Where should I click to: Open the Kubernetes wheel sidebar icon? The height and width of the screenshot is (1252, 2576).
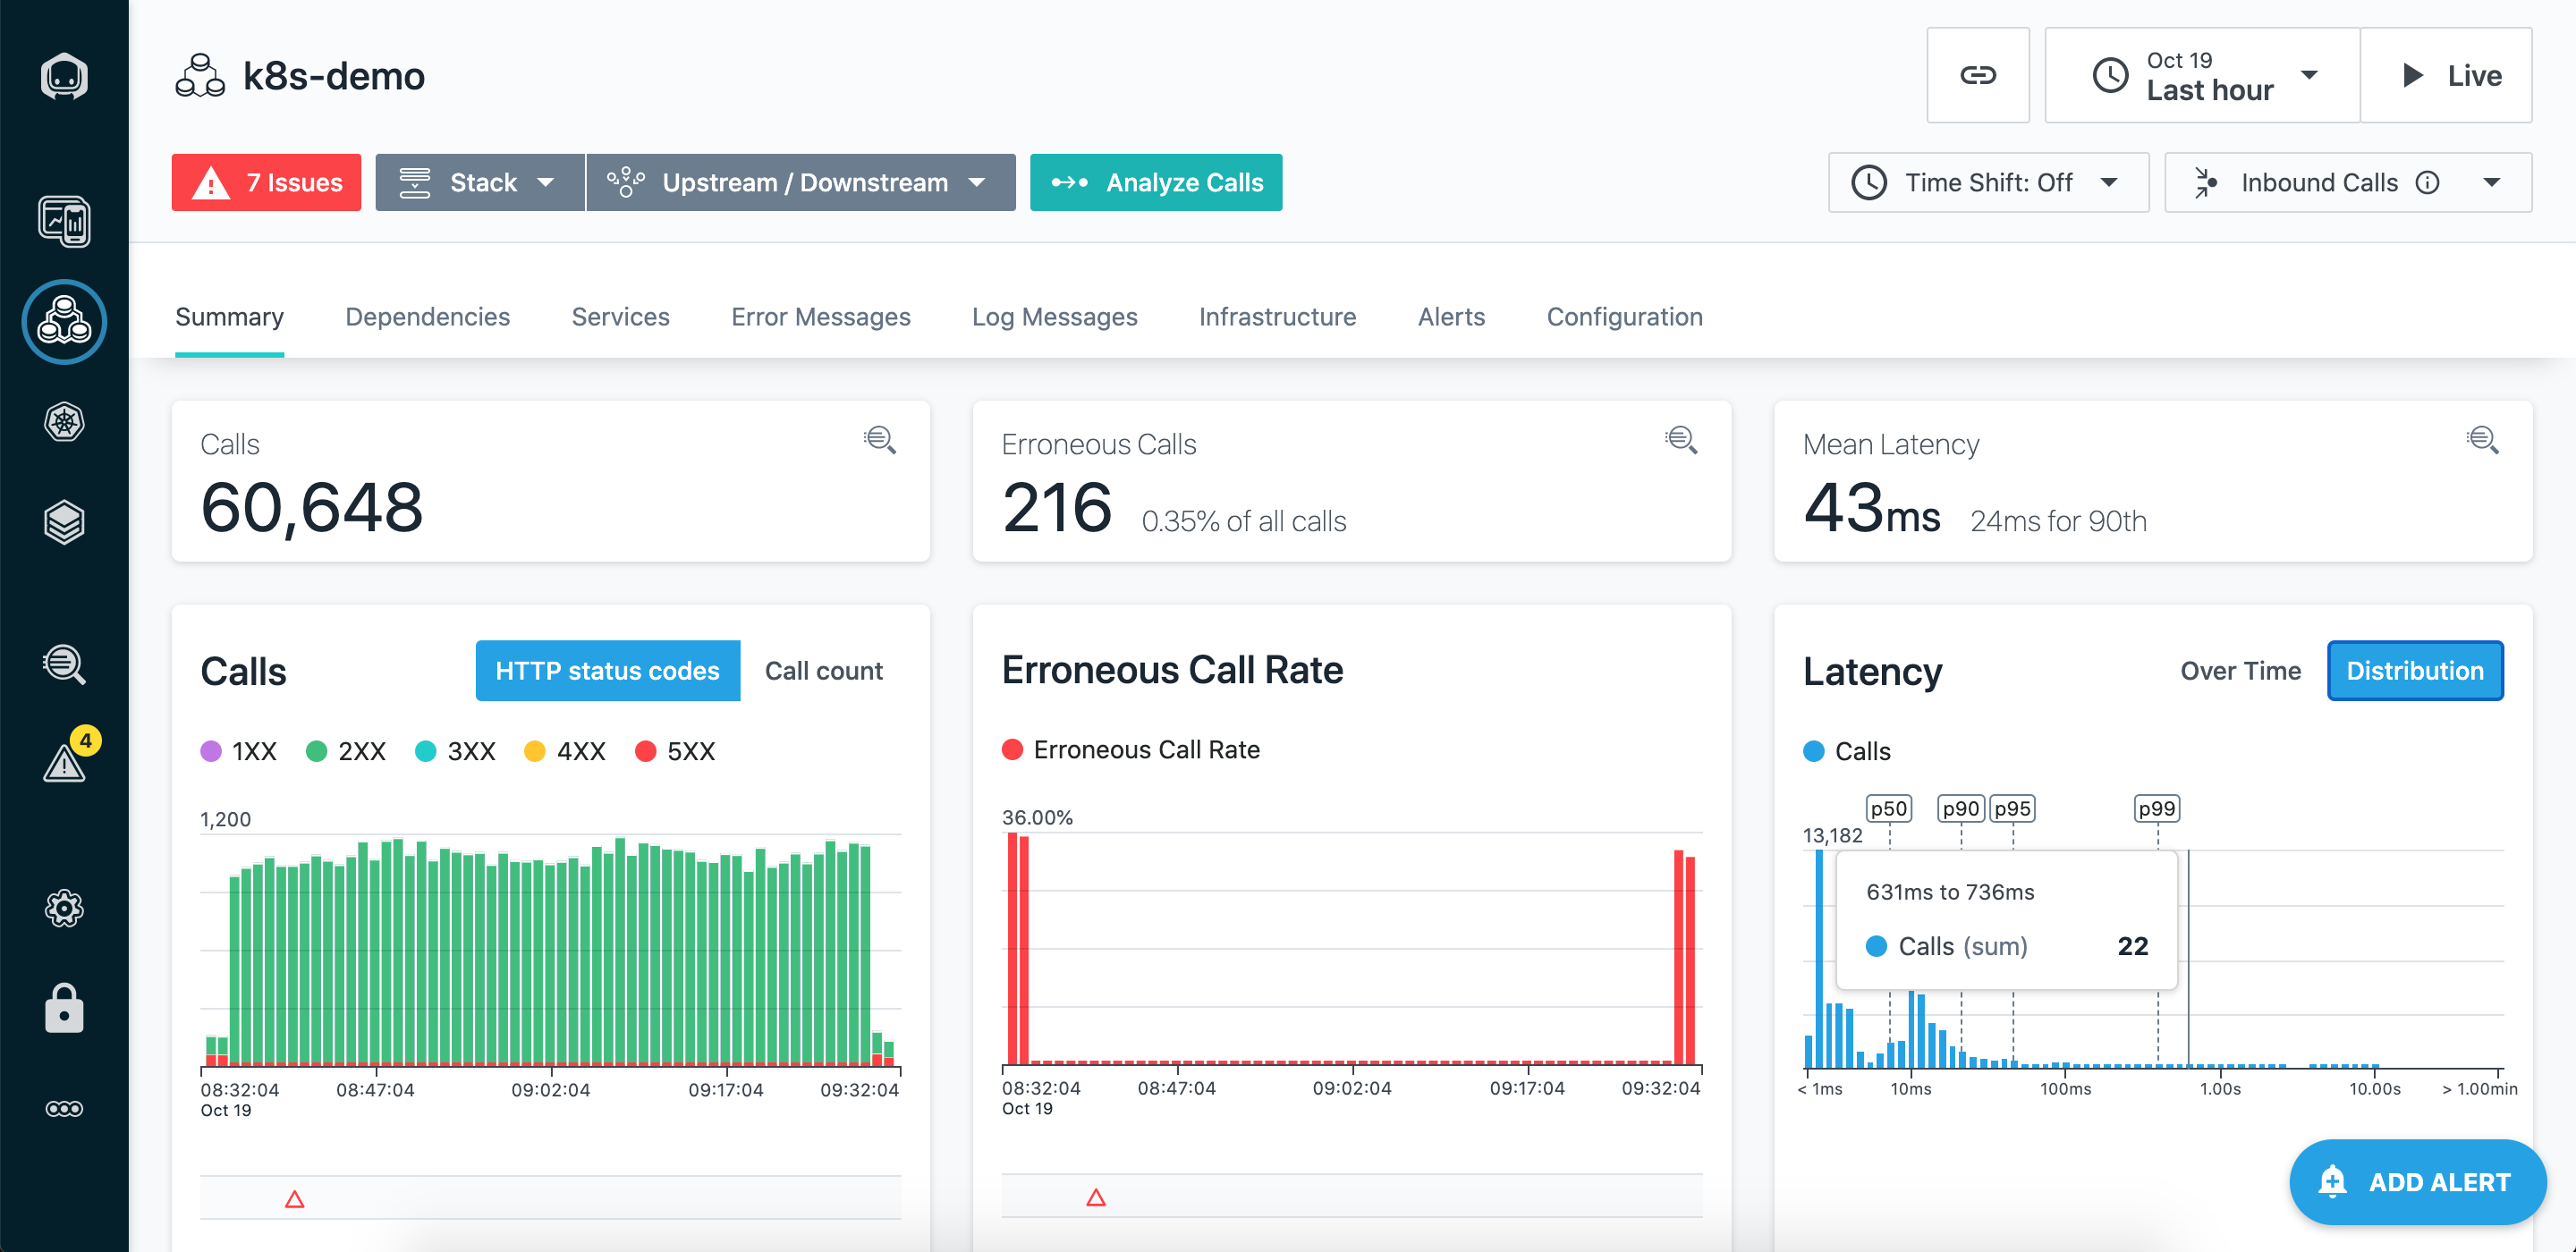coord(64,422)
